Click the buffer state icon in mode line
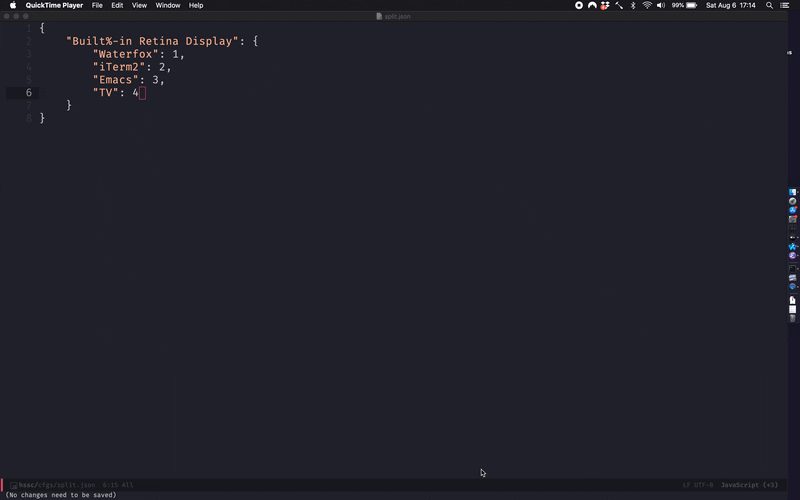The width and height of the screenshot is (800, 500). pyautogui.click(x=13, y=485)
